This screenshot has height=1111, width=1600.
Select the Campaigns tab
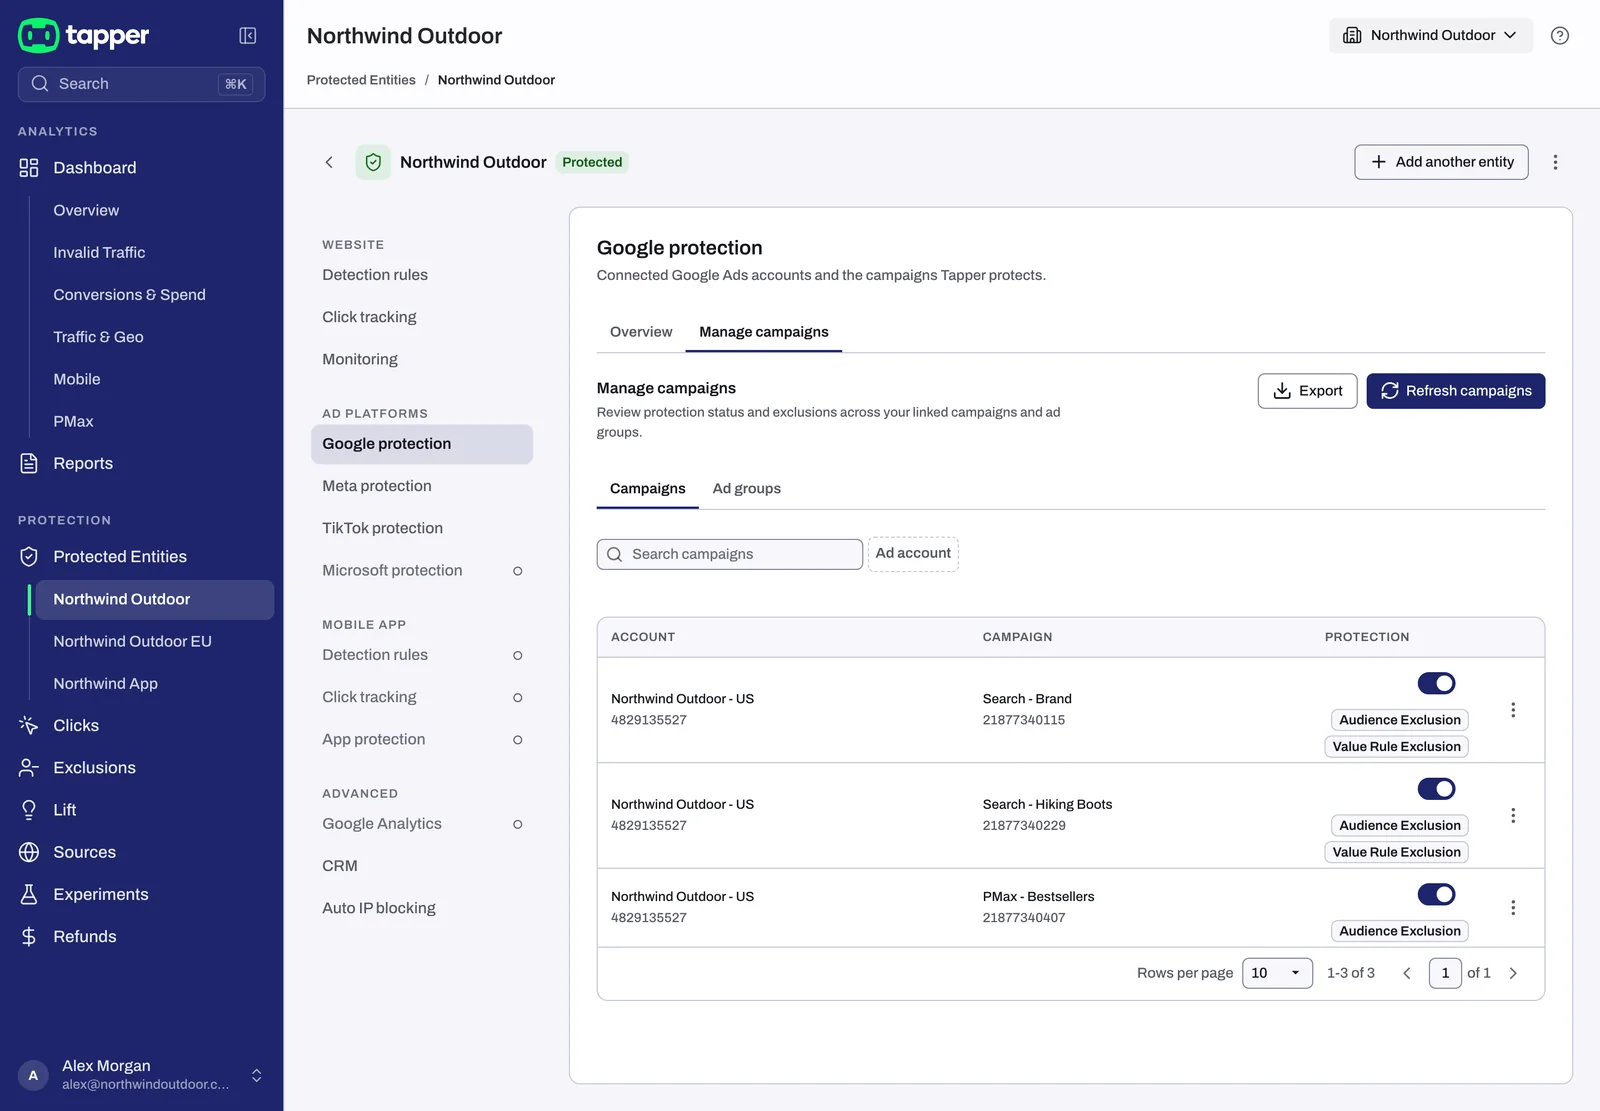pos(648,489)
